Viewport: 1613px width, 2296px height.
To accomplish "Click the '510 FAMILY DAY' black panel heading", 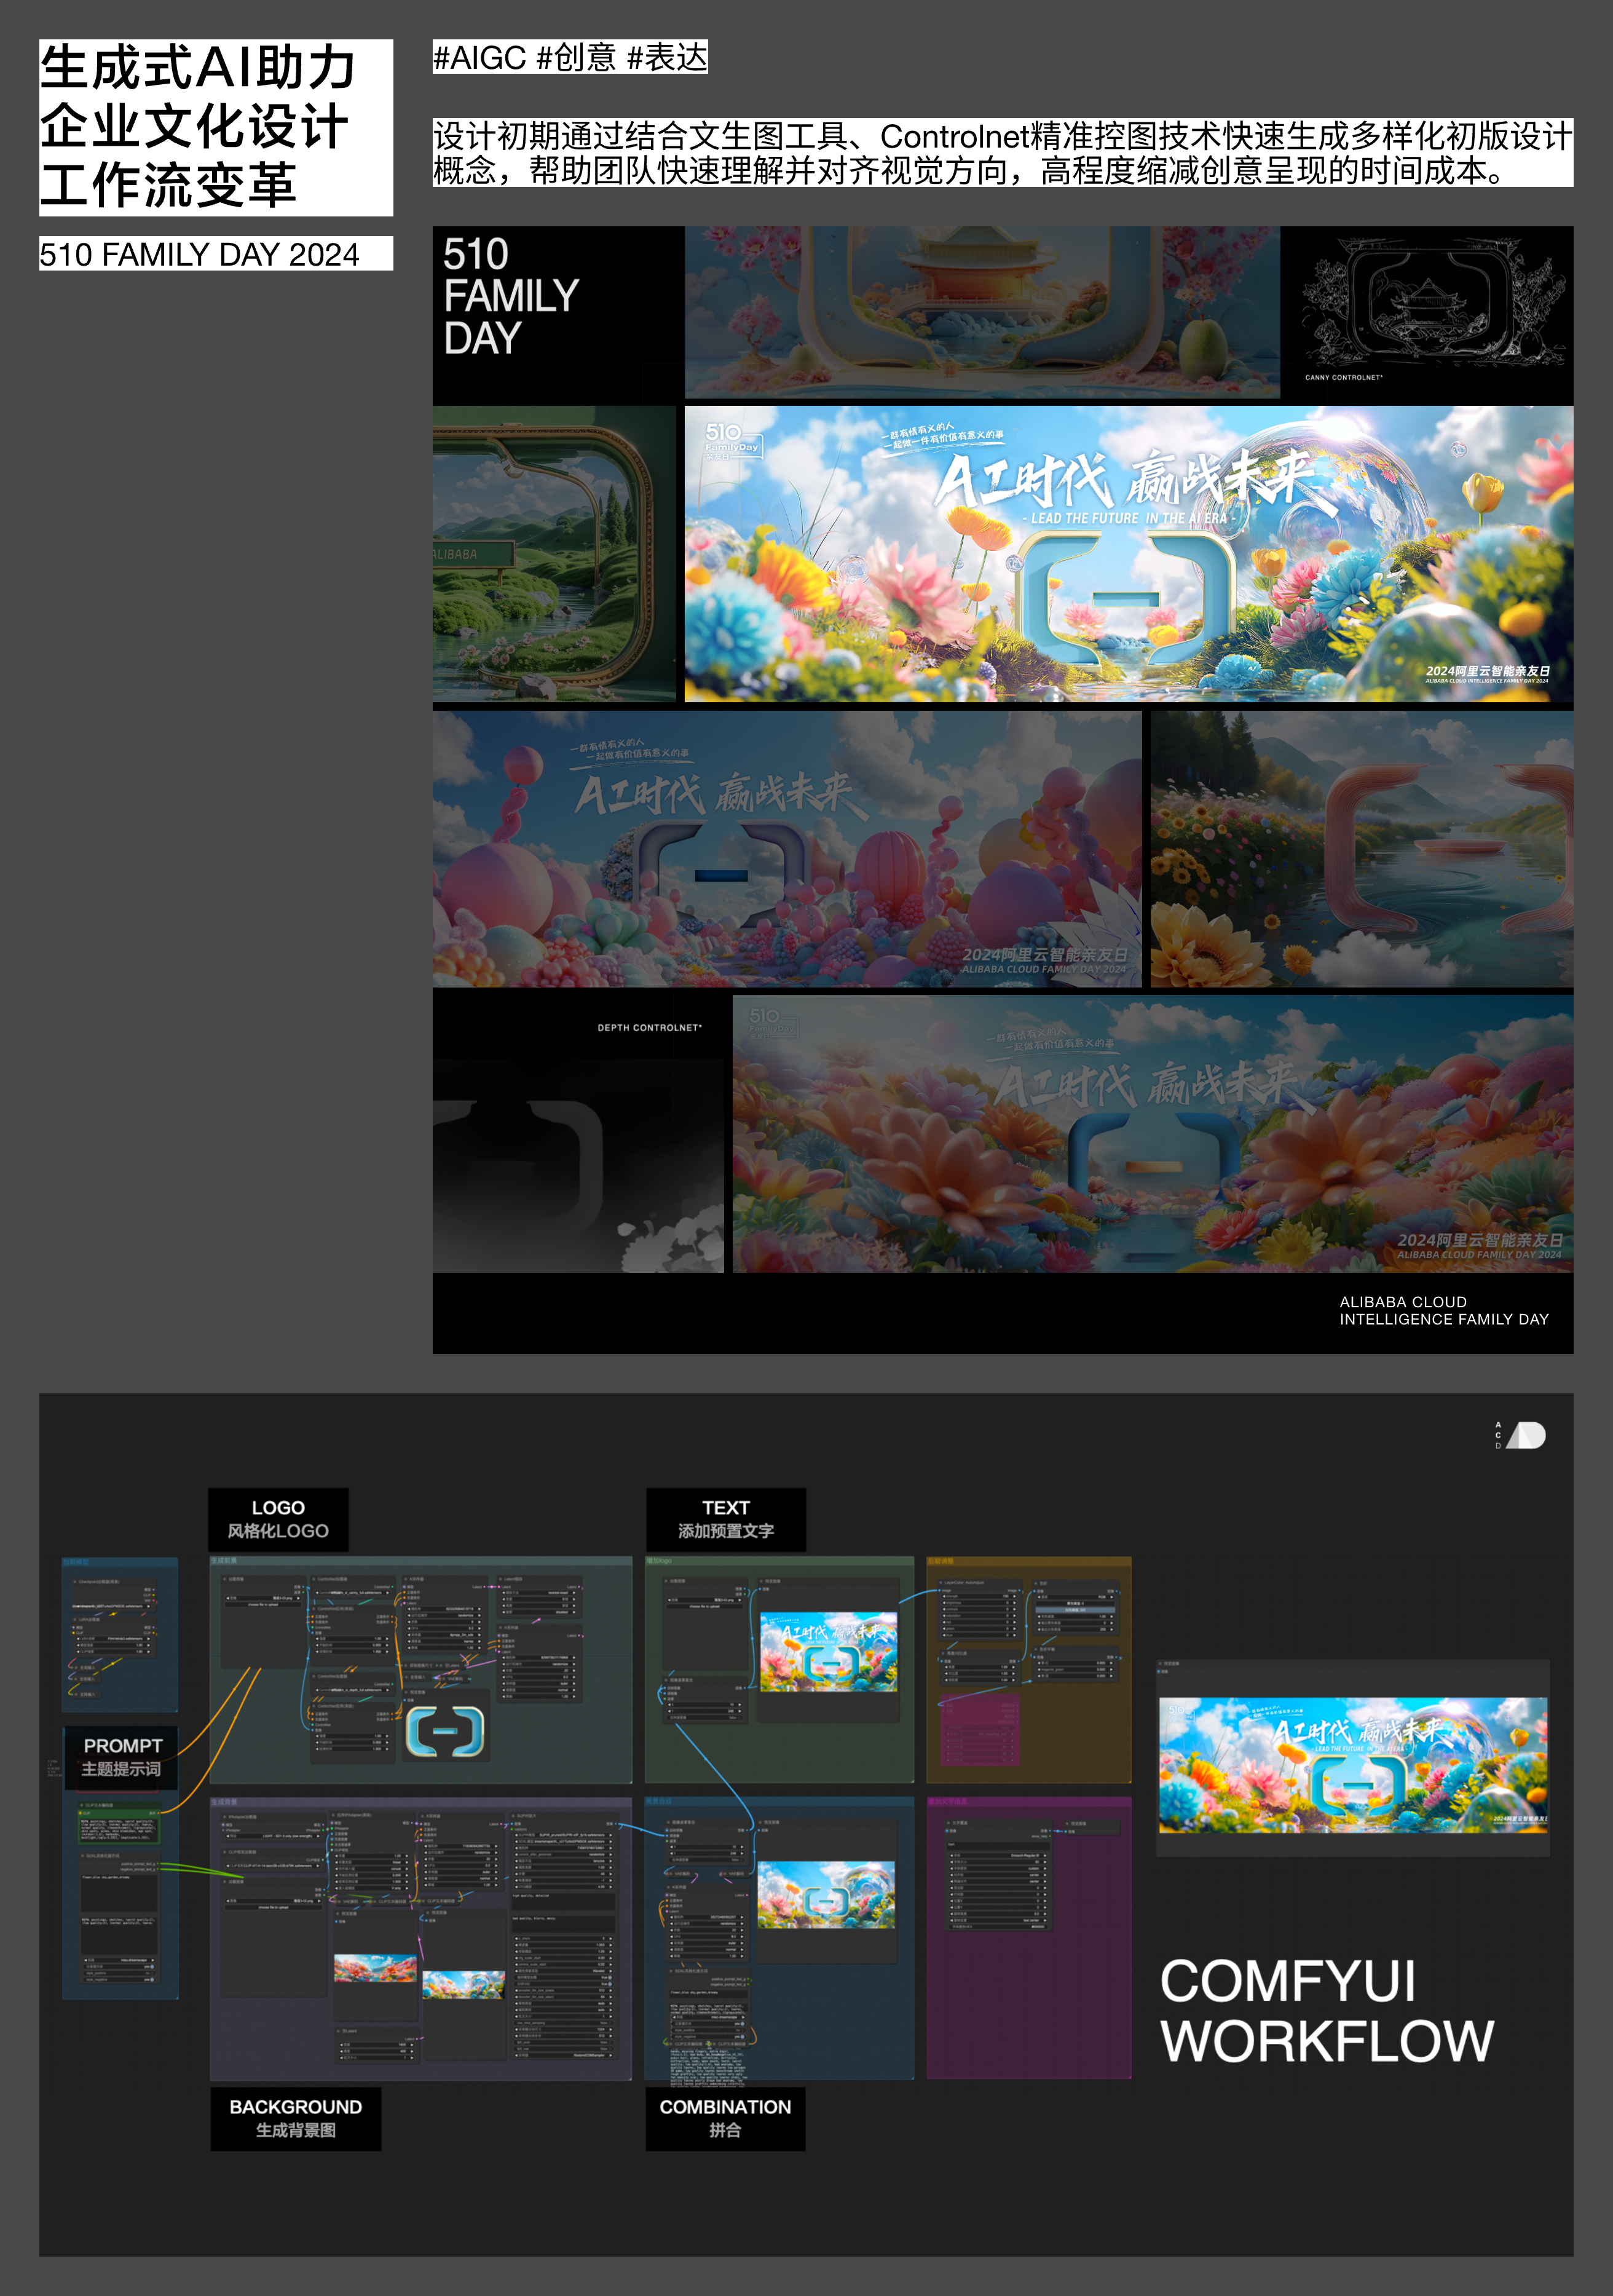I will coord(511,296).
